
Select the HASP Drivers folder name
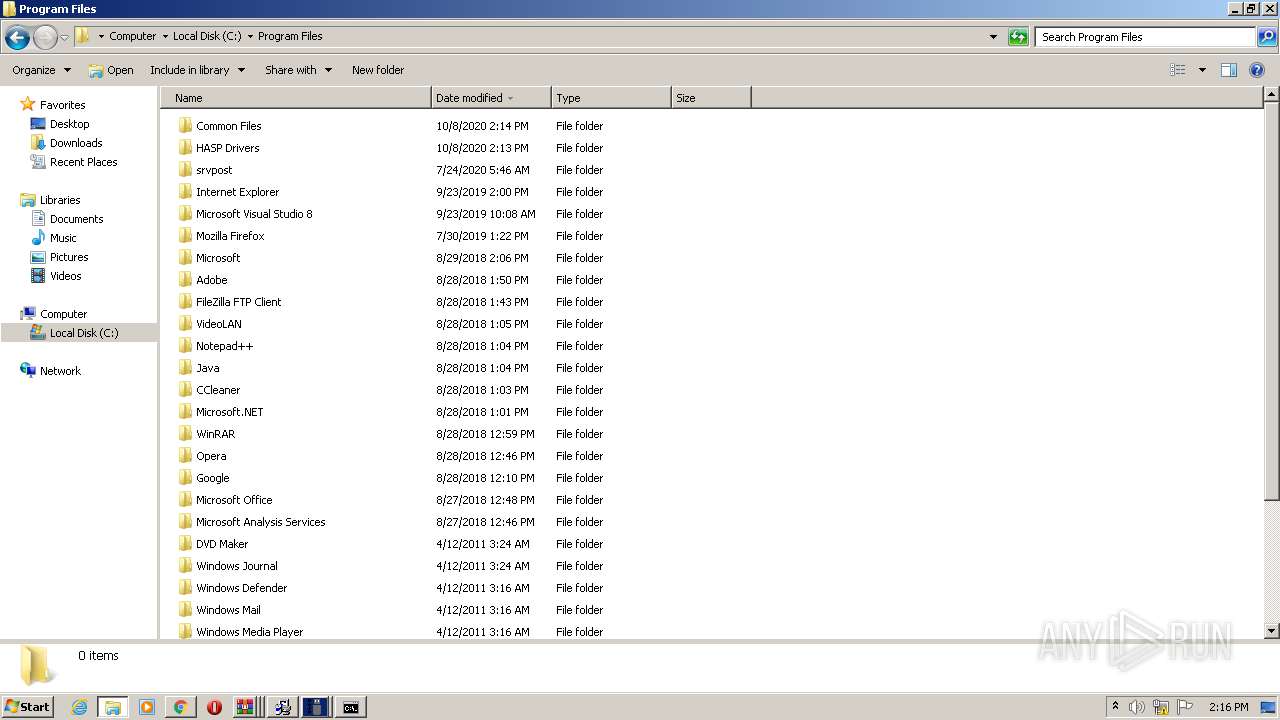point(228,148)
